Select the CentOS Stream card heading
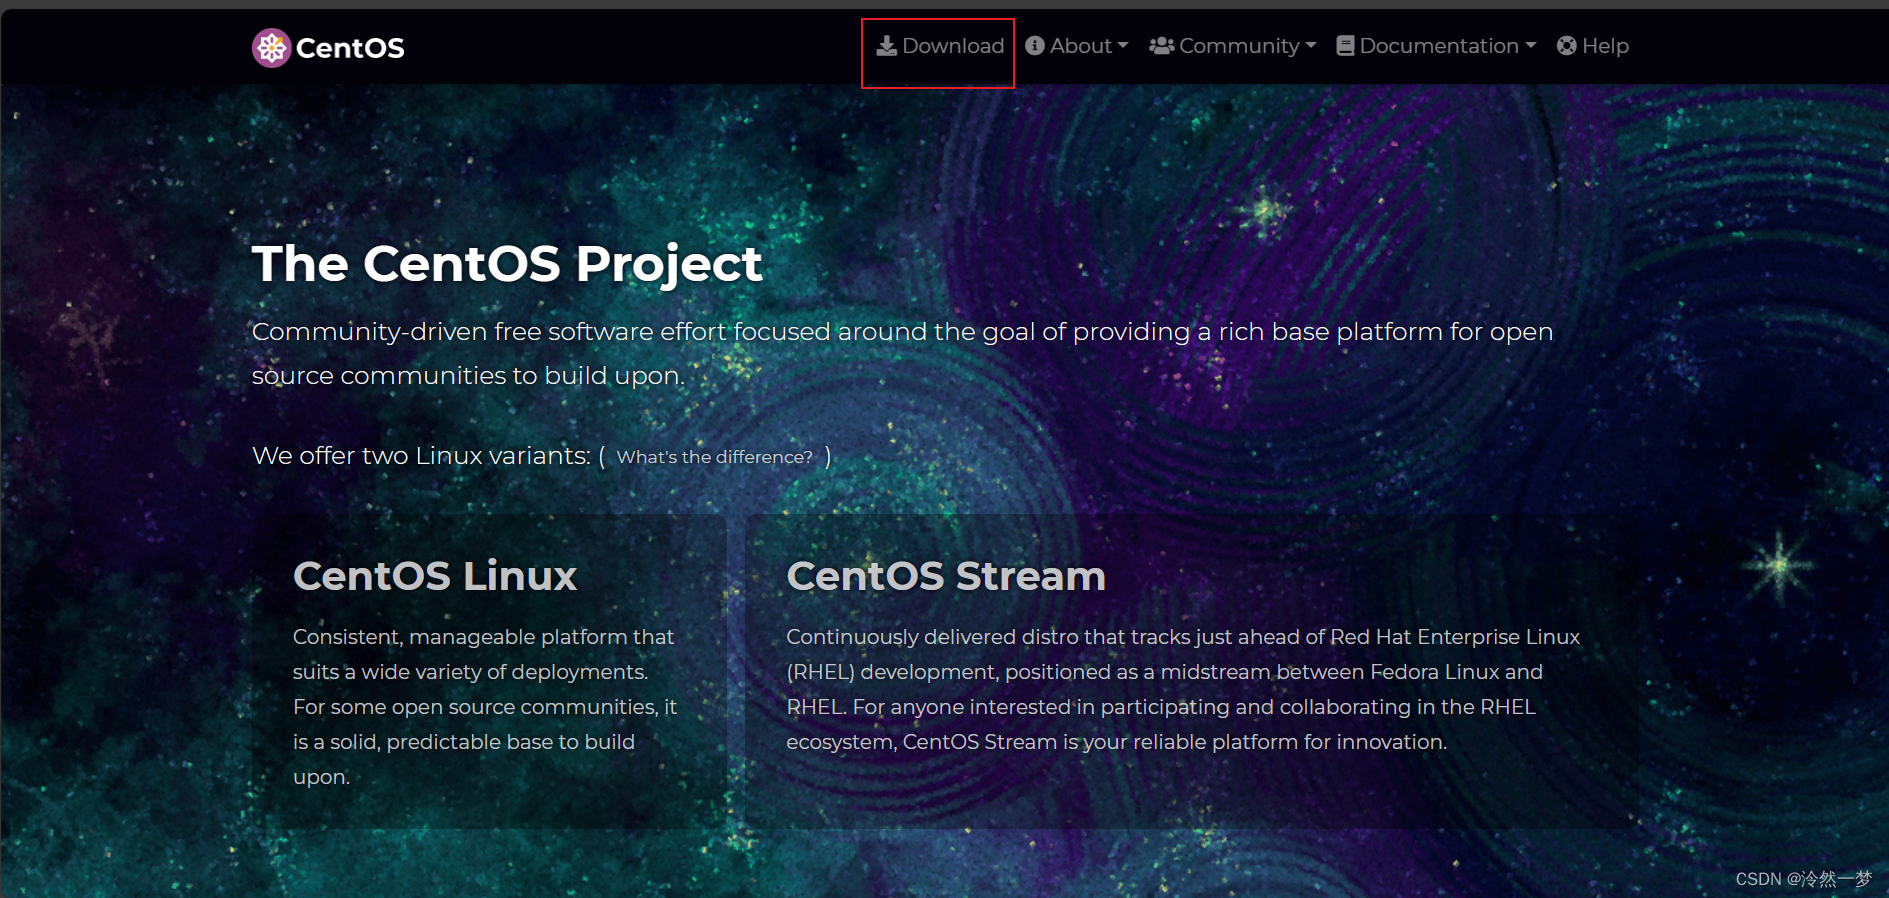 (x=946, y=576)
